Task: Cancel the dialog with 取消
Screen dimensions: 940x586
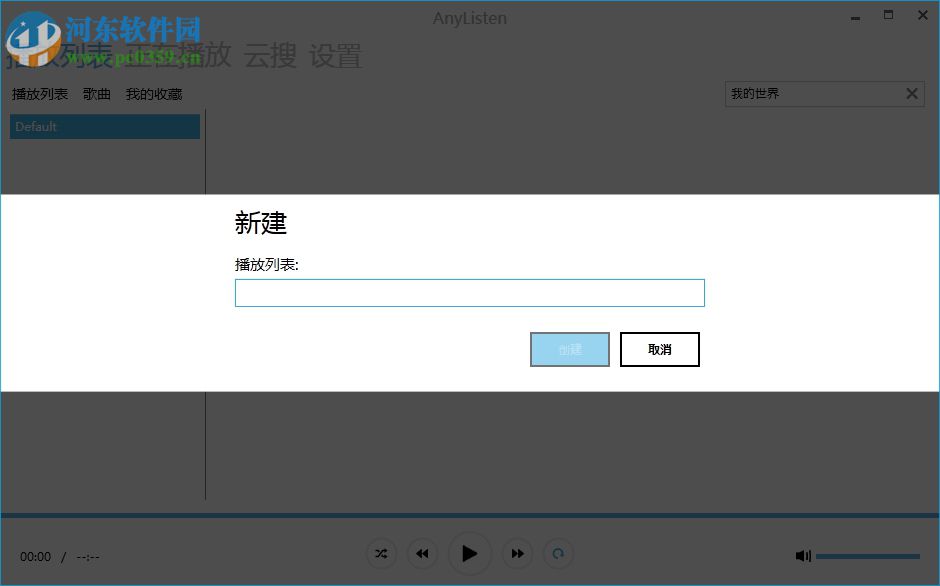Action: (659, 349)
